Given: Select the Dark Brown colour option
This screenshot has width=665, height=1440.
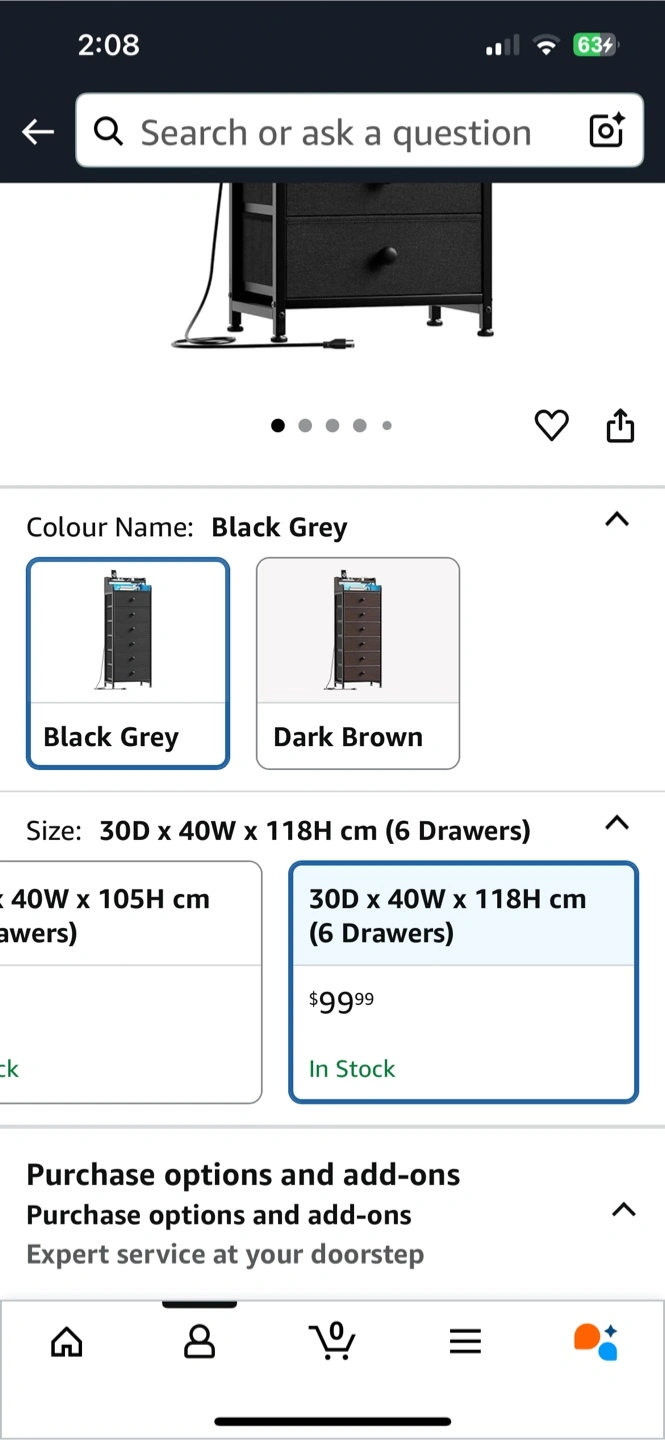Looking at the screenshot, I should coord(358,663).
